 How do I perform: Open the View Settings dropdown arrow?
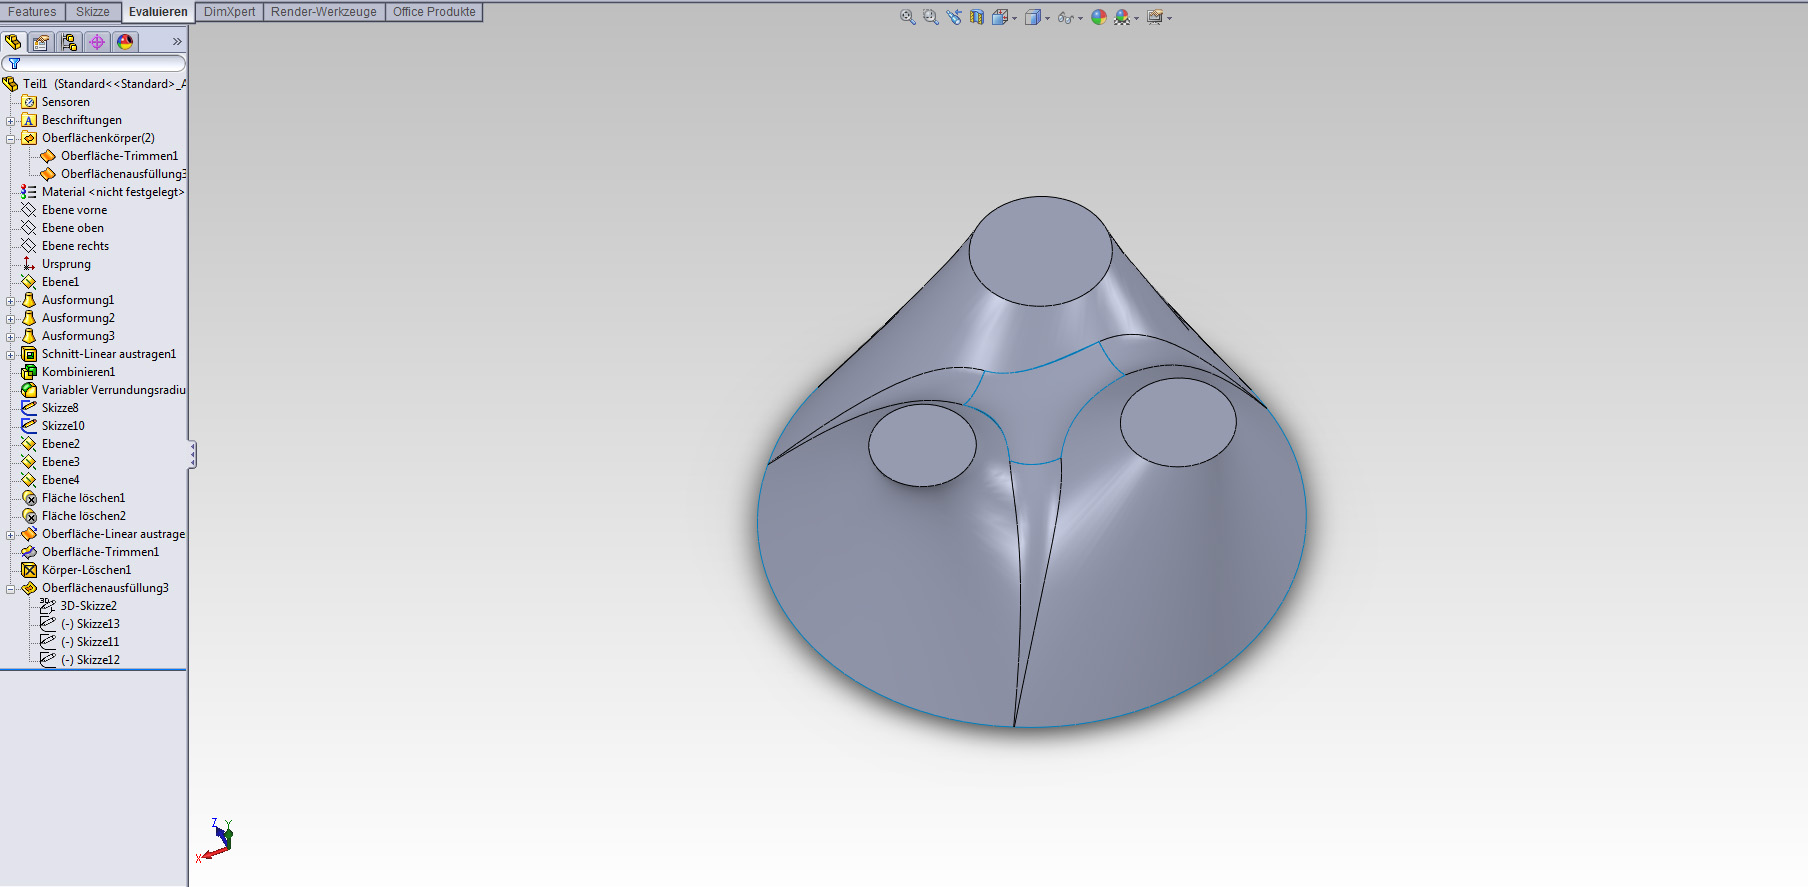1169,18
